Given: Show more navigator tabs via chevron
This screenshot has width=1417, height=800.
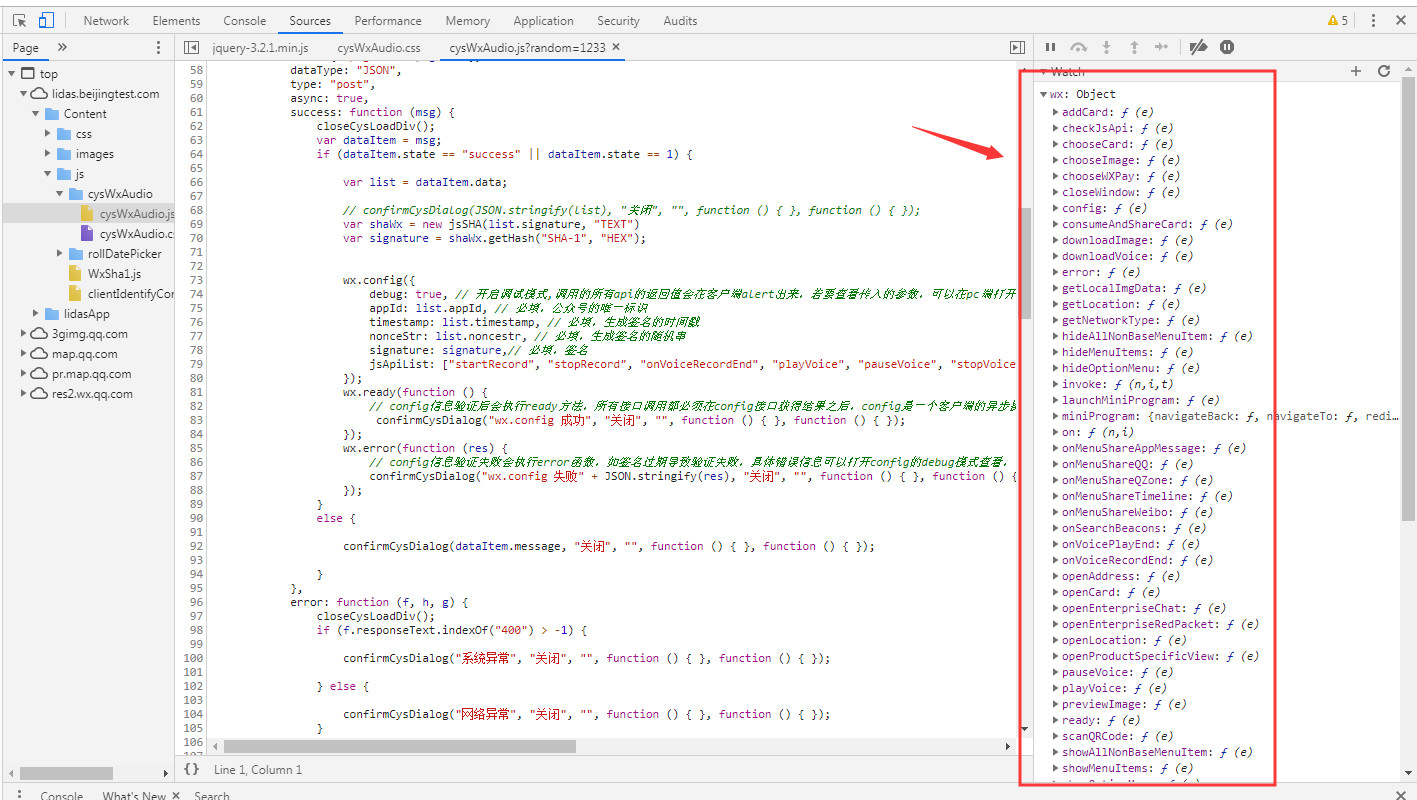Looking at the screenshot, I should (x=62, y=47).
